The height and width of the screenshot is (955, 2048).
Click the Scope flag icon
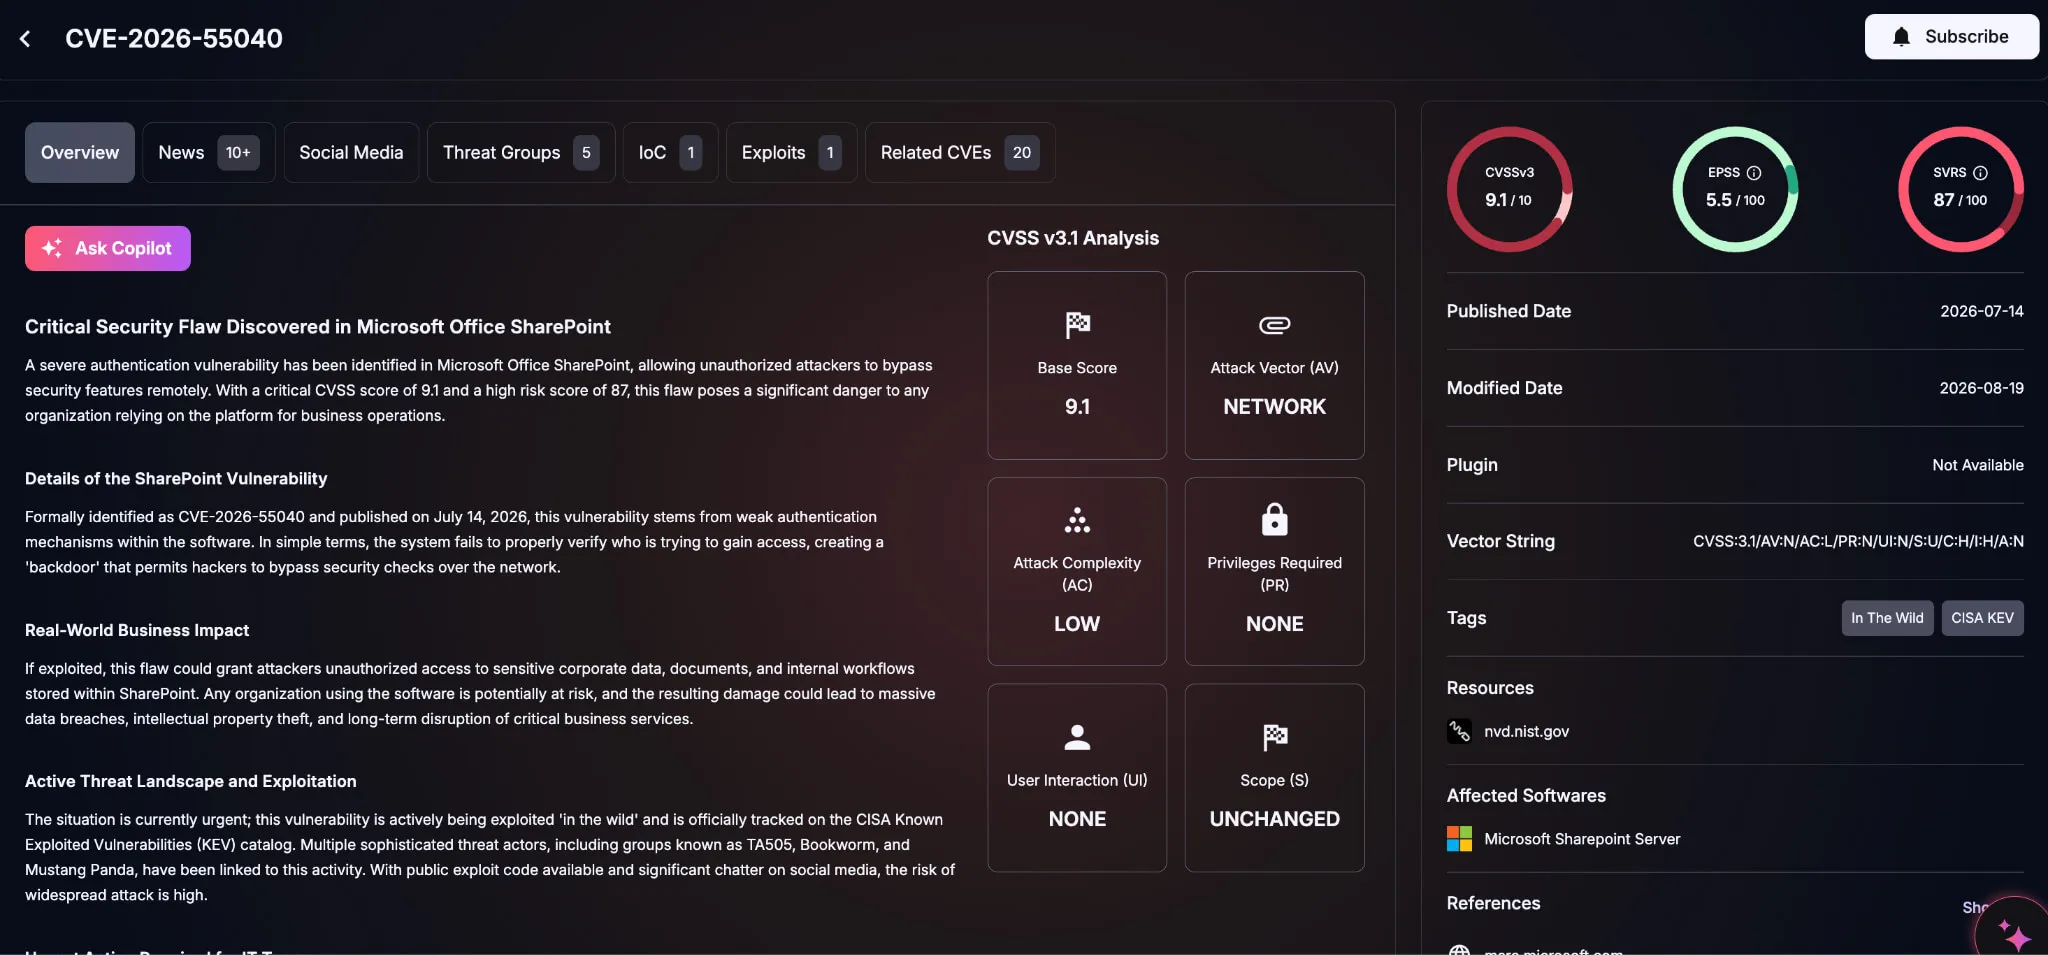pyautogui.click(x=1274, y=737)
